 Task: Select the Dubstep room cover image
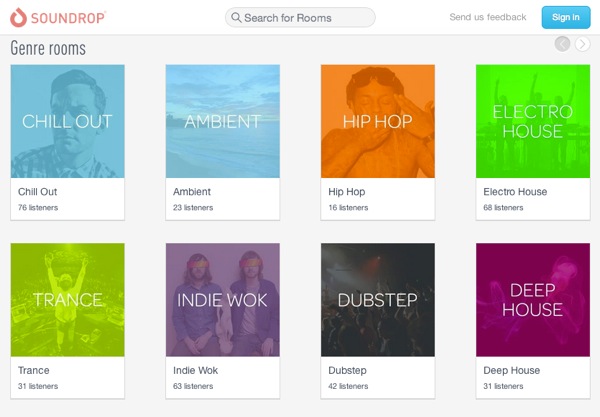(377, 299)
